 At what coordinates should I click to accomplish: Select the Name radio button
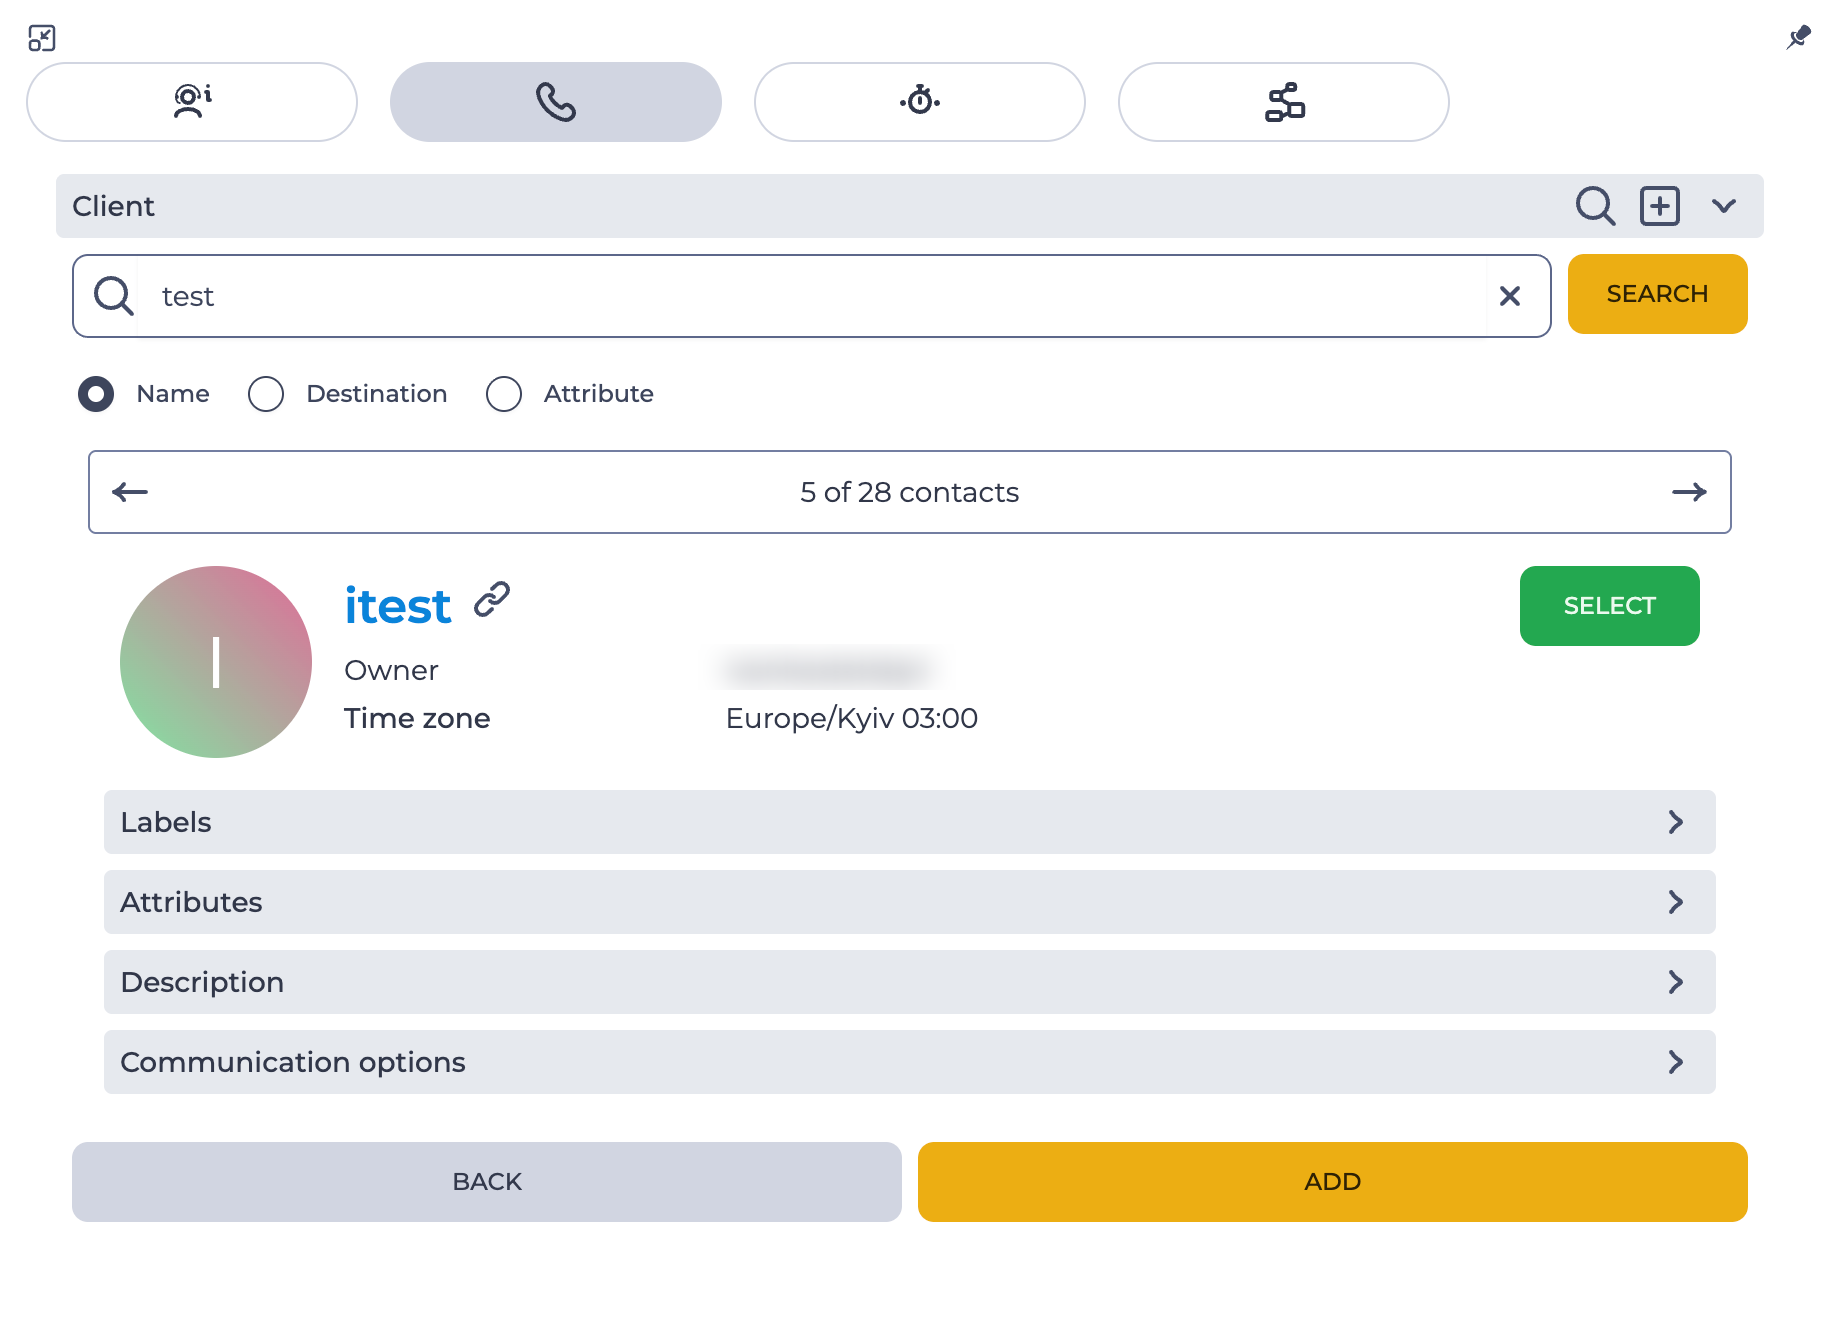[96, 394]
